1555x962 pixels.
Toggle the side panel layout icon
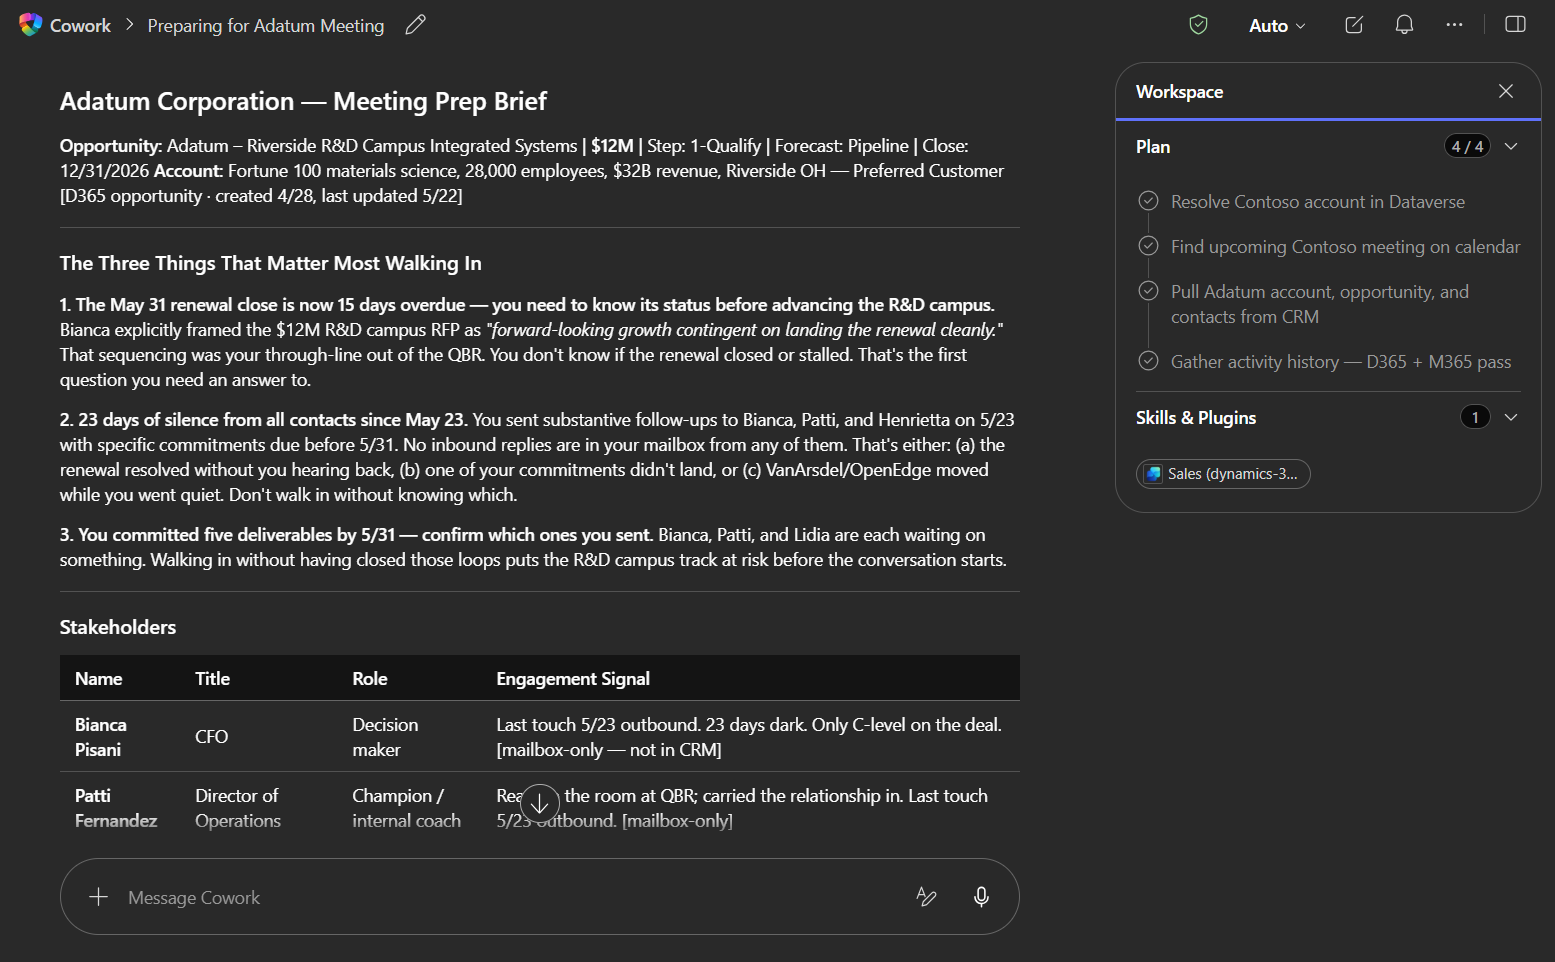tap(1515, 25)
